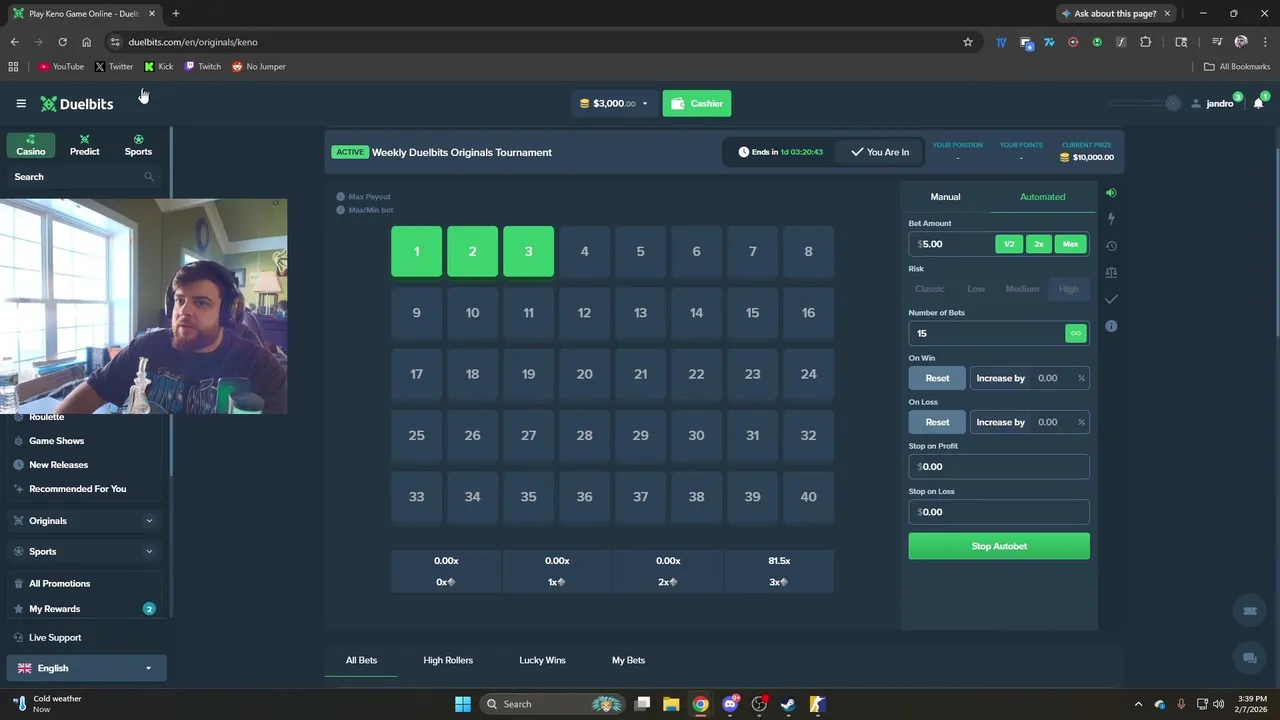Click the search magnifier in sidebar Search
Viewport: 1280px width, 720px height.
(x=149, y=177)
